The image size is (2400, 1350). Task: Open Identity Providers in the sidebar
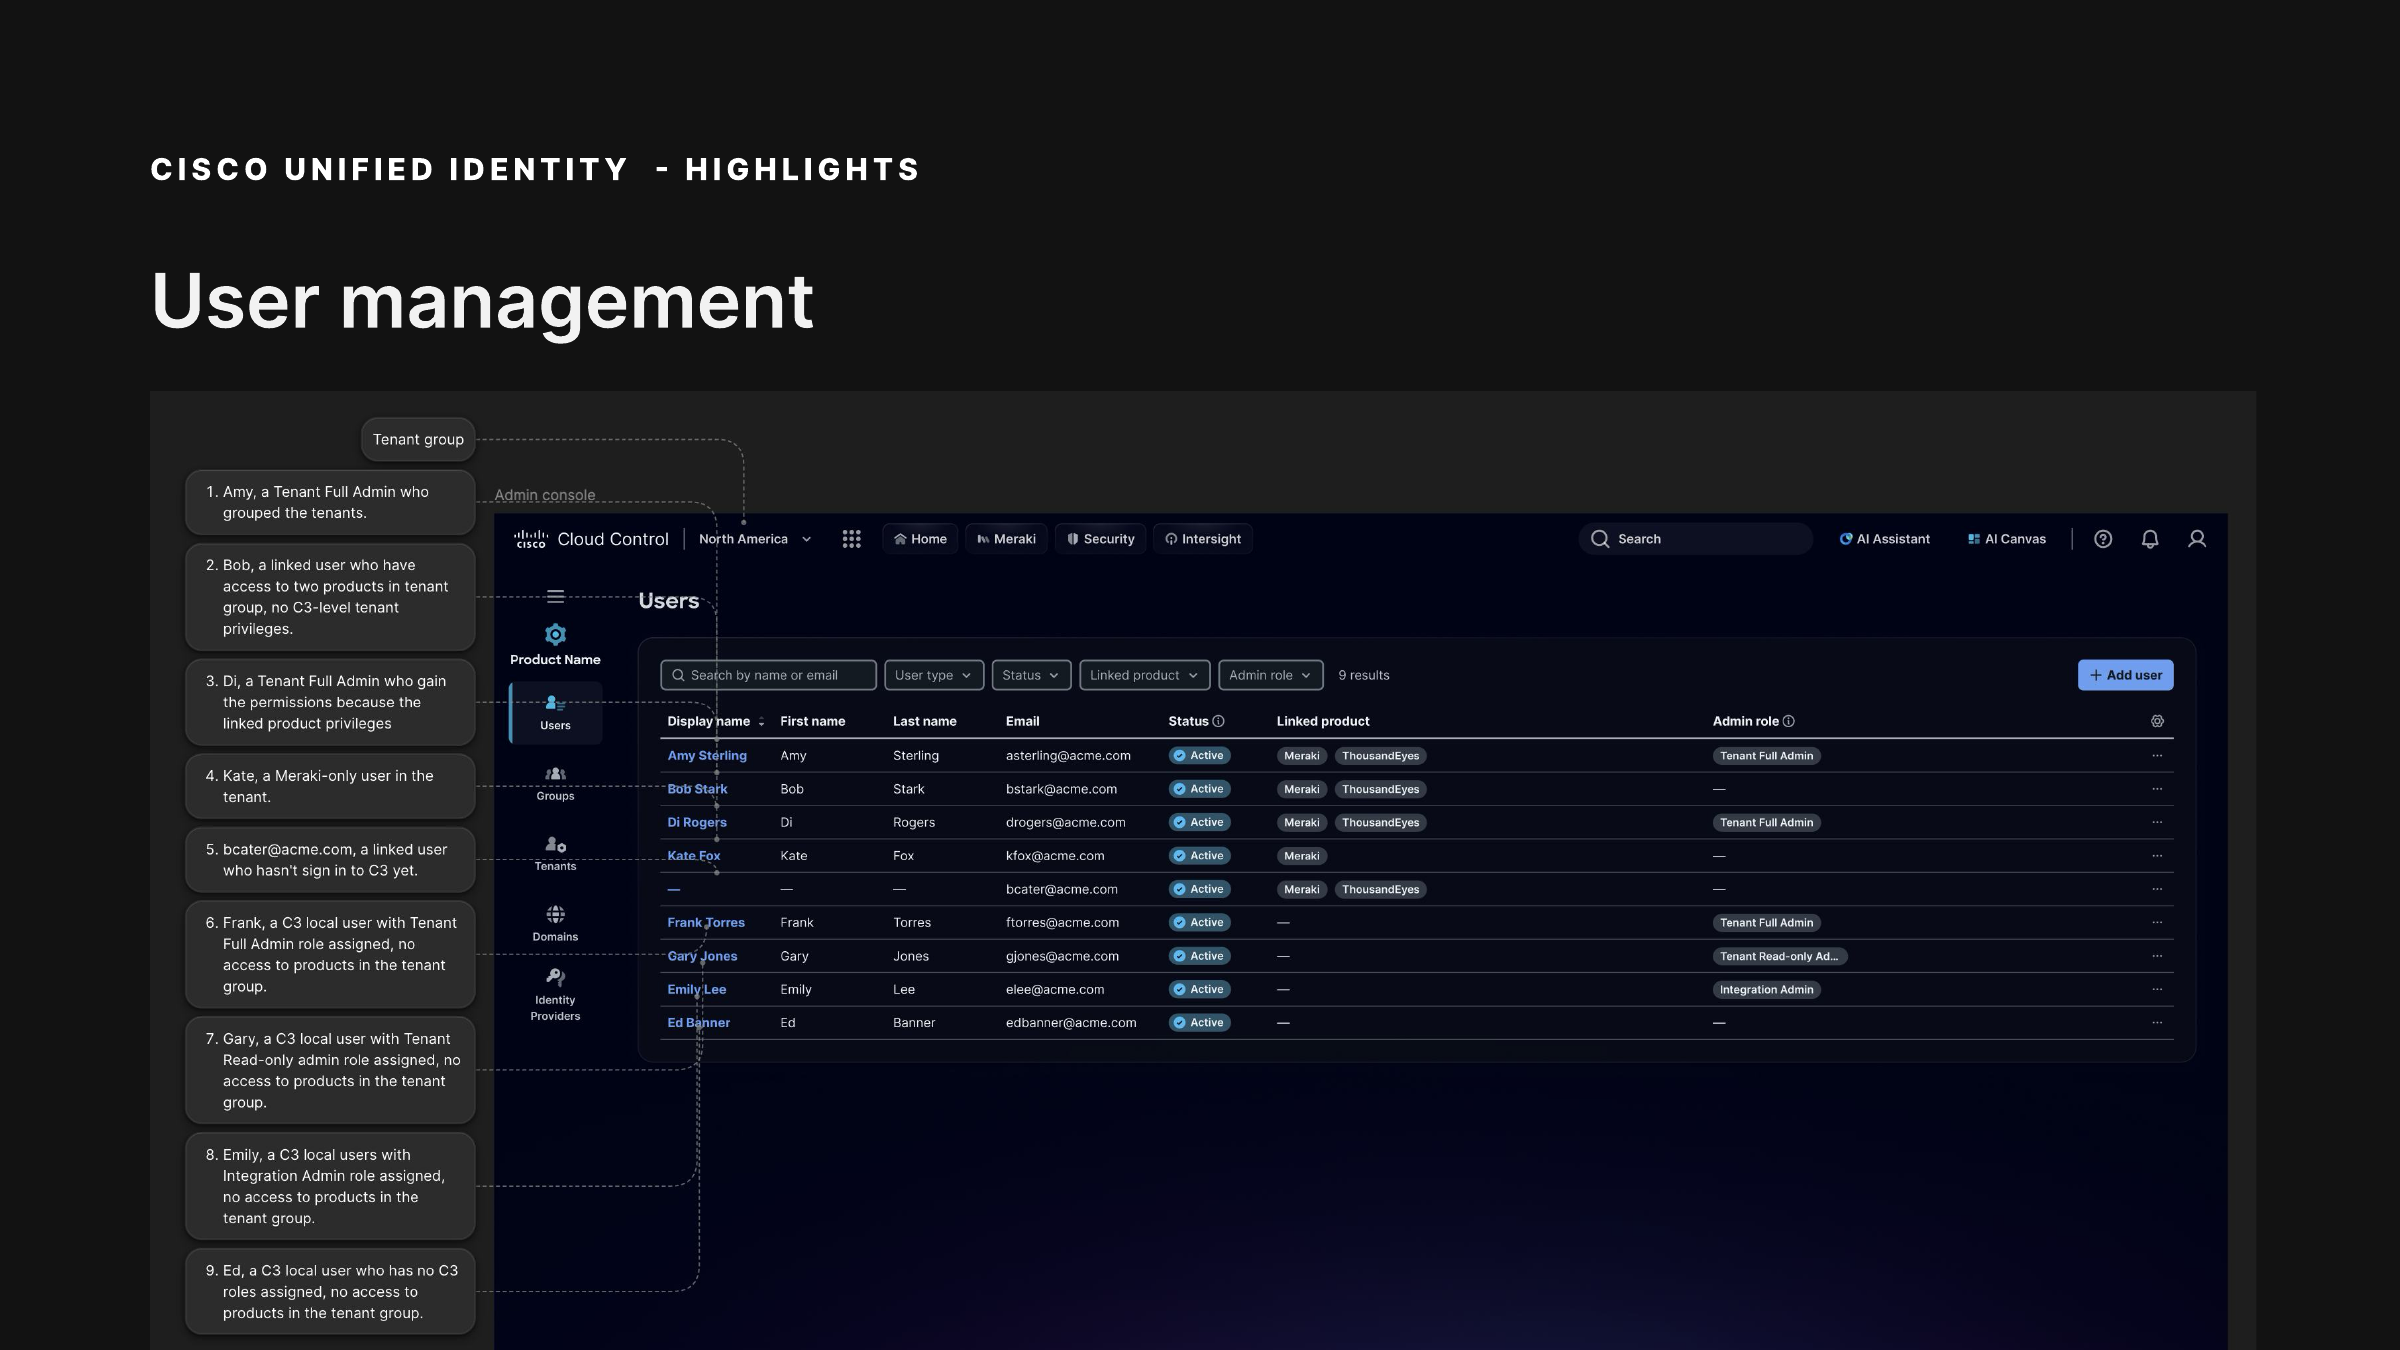[555, 994]
